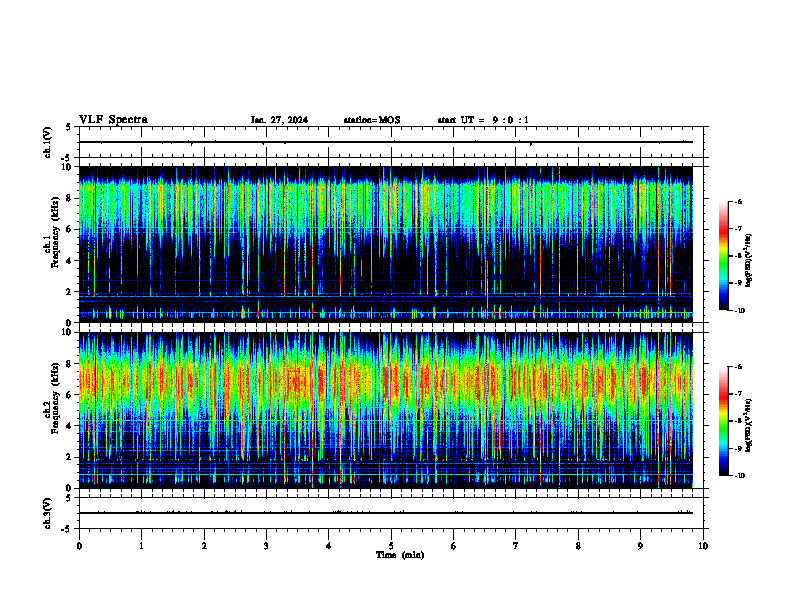Image resolution: width=792 pixels, height=612 pixels.
Task: Click the 'station=MOS' label
Action: coord(372,120)
